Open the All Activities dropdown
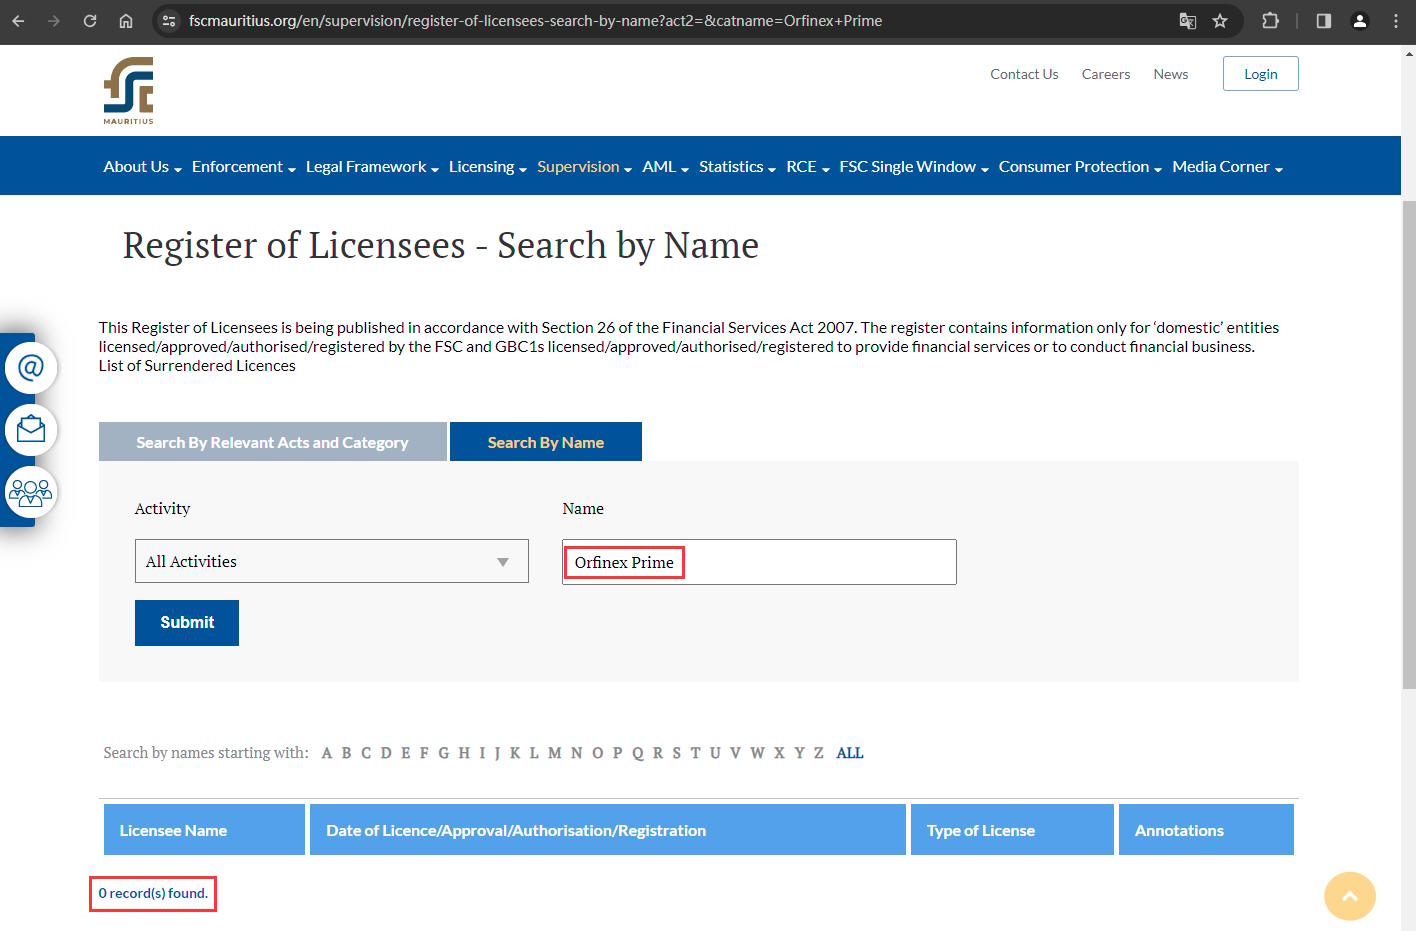The height and width of the screenshot is (931, 1416). (x=332, y=561)
